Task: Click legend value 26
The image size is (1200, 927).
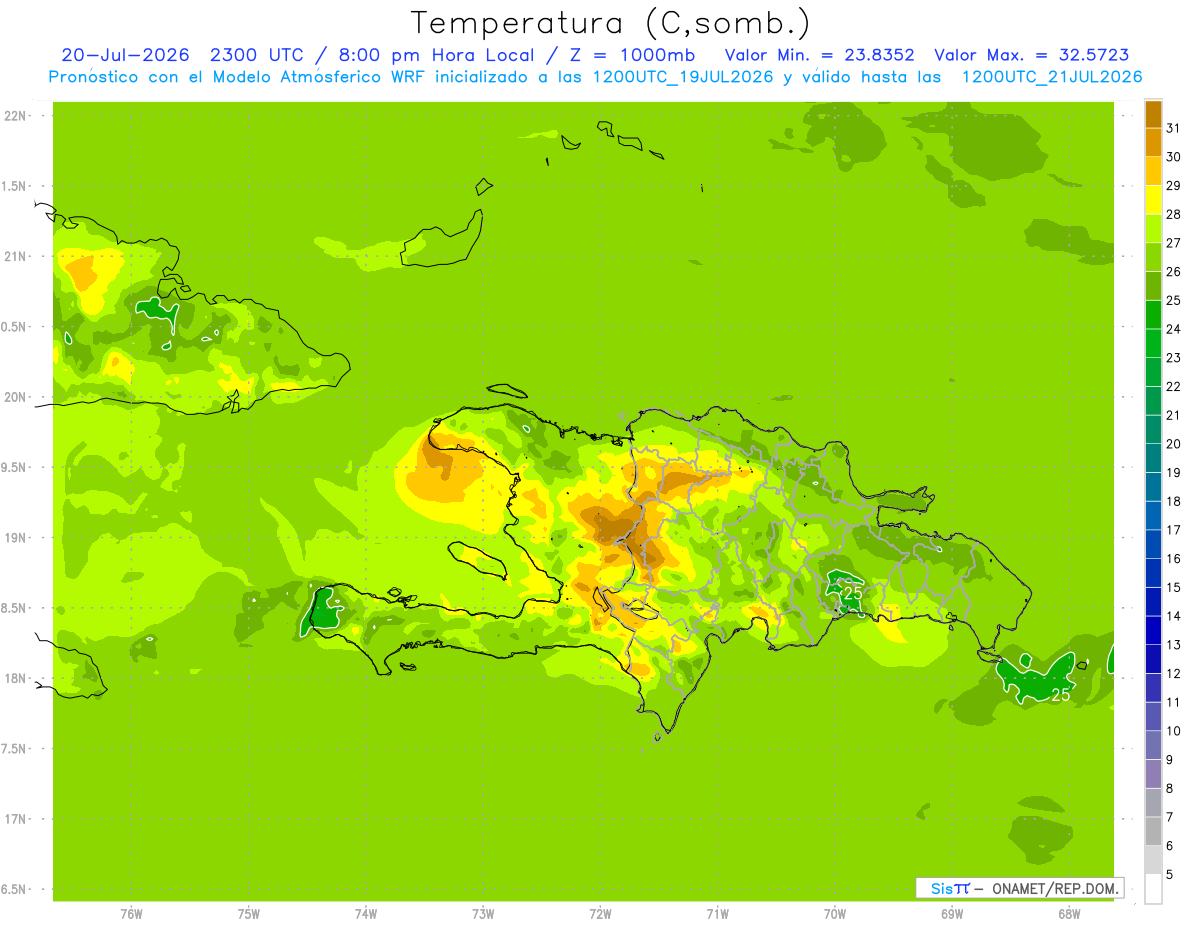Action: (x=1174, y=272)
